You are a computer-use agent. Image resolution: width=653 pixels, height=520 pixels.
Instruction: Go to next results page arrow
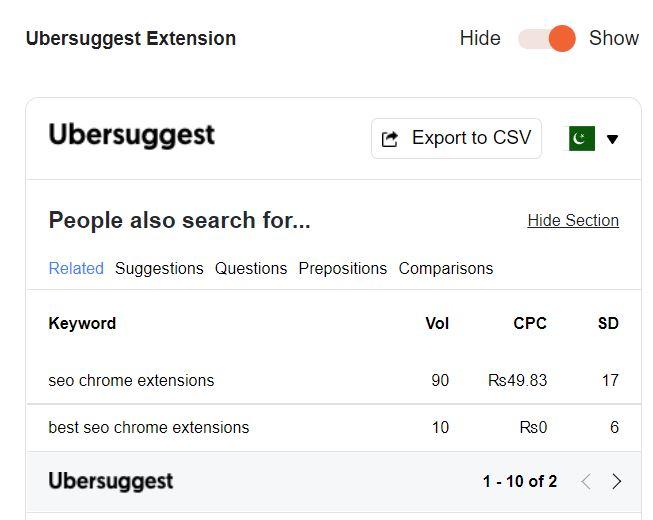click(x=617, y=481)
